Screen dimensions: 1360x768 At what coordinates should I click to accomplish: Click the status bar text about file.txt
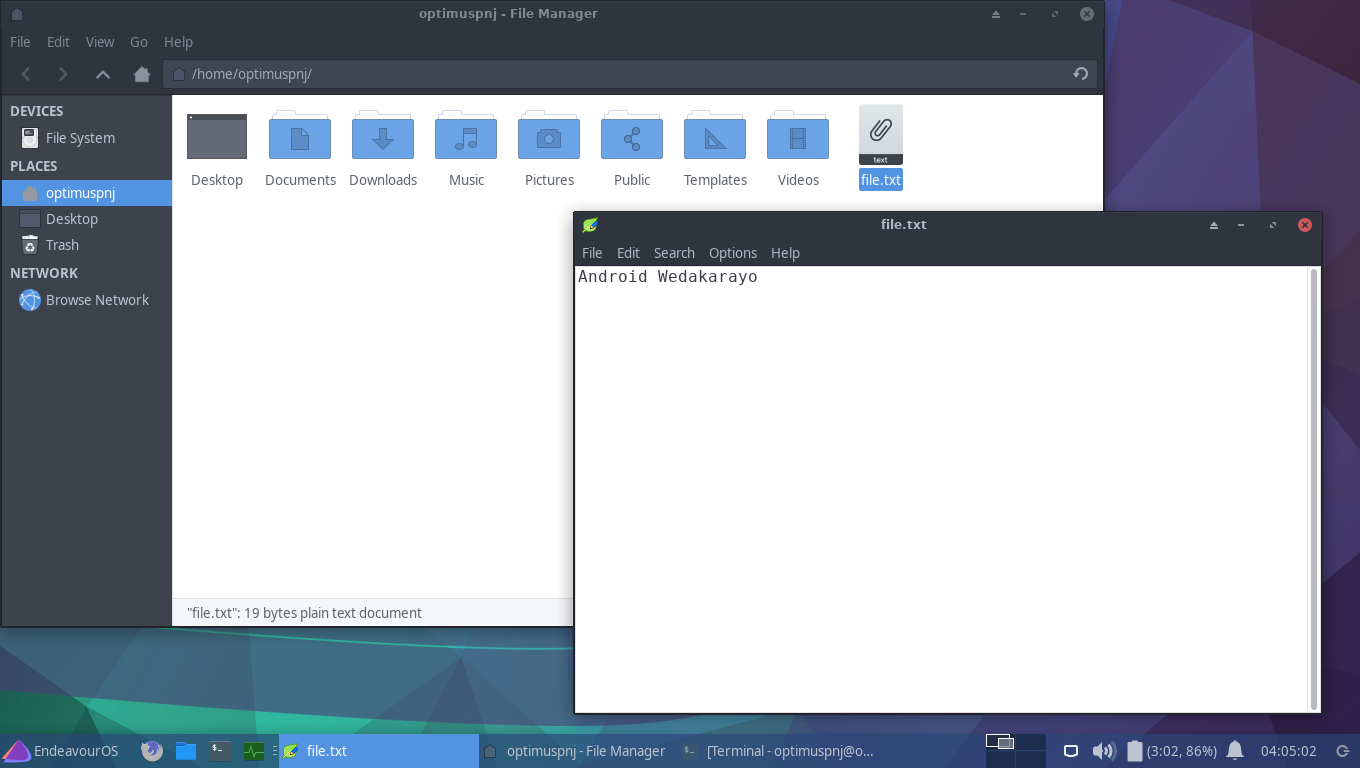304,613
